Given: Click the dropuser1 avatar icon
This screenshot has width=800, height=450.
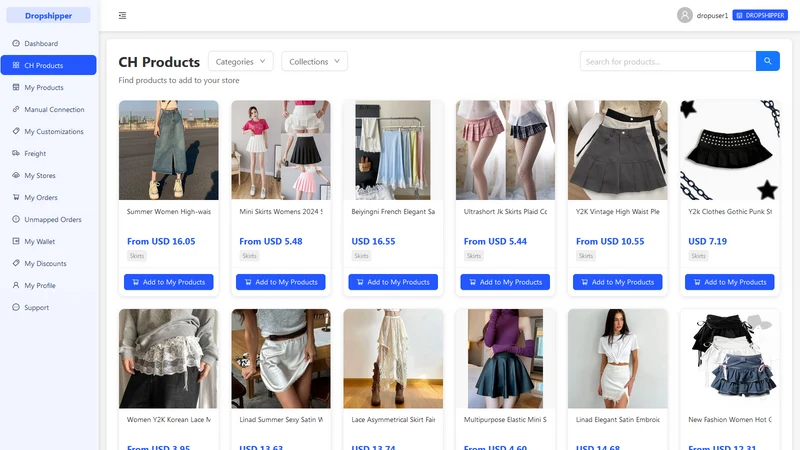Looking at the screenshot, I should coord(685,15).
